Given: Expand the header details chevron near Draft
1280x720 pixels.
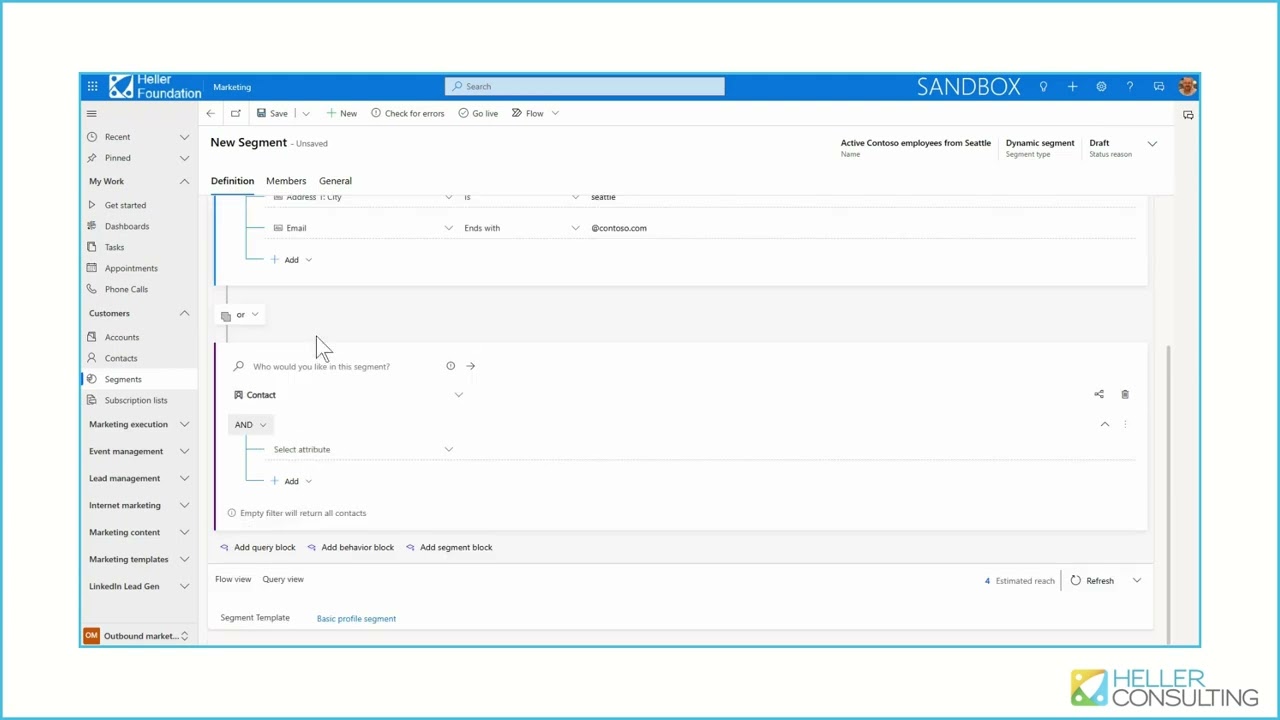Looking at the screenshot, I should coord(1152,144).
